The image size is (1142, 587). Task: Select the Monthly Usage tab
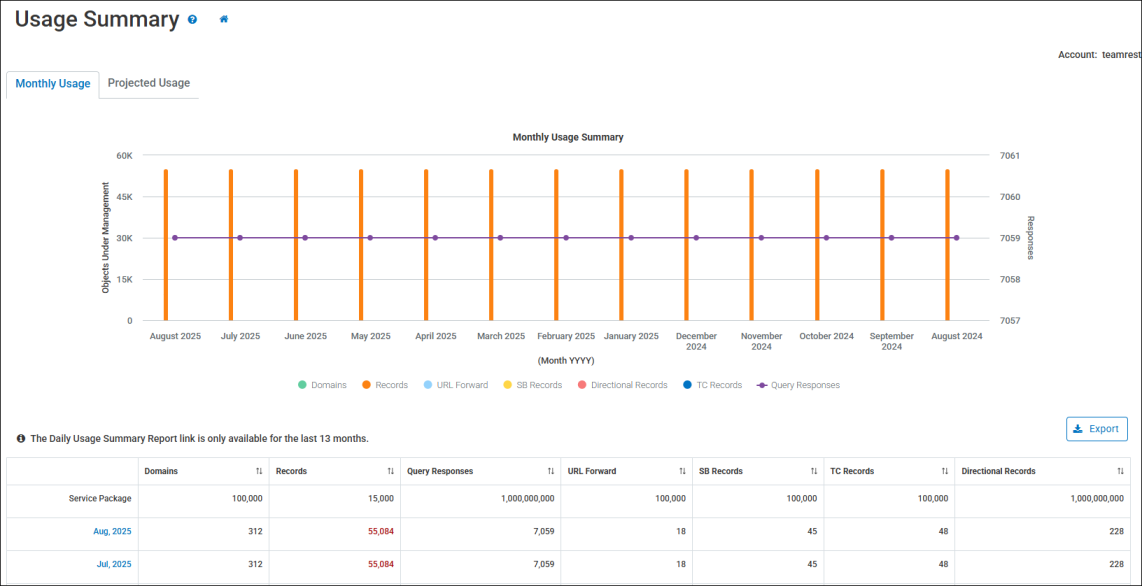(x=53, y=84)
